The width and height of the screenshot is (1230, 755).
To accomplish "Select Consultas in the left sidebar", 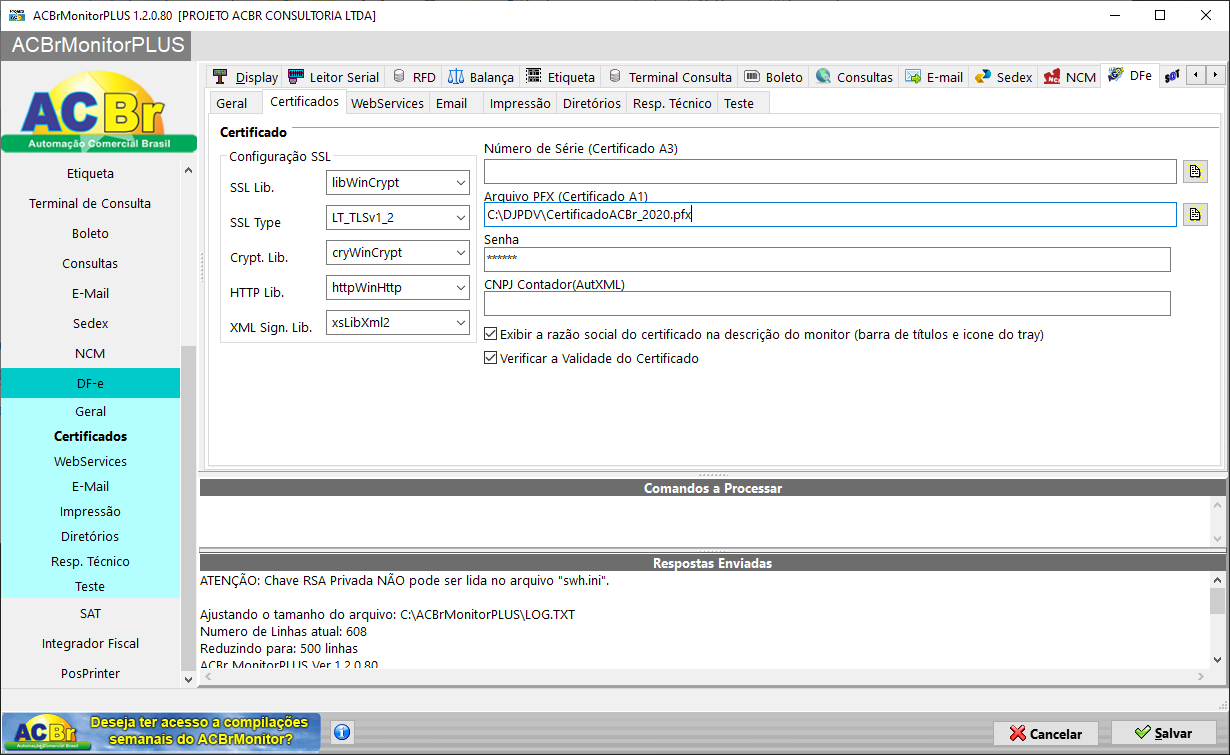I will point(90,263).
